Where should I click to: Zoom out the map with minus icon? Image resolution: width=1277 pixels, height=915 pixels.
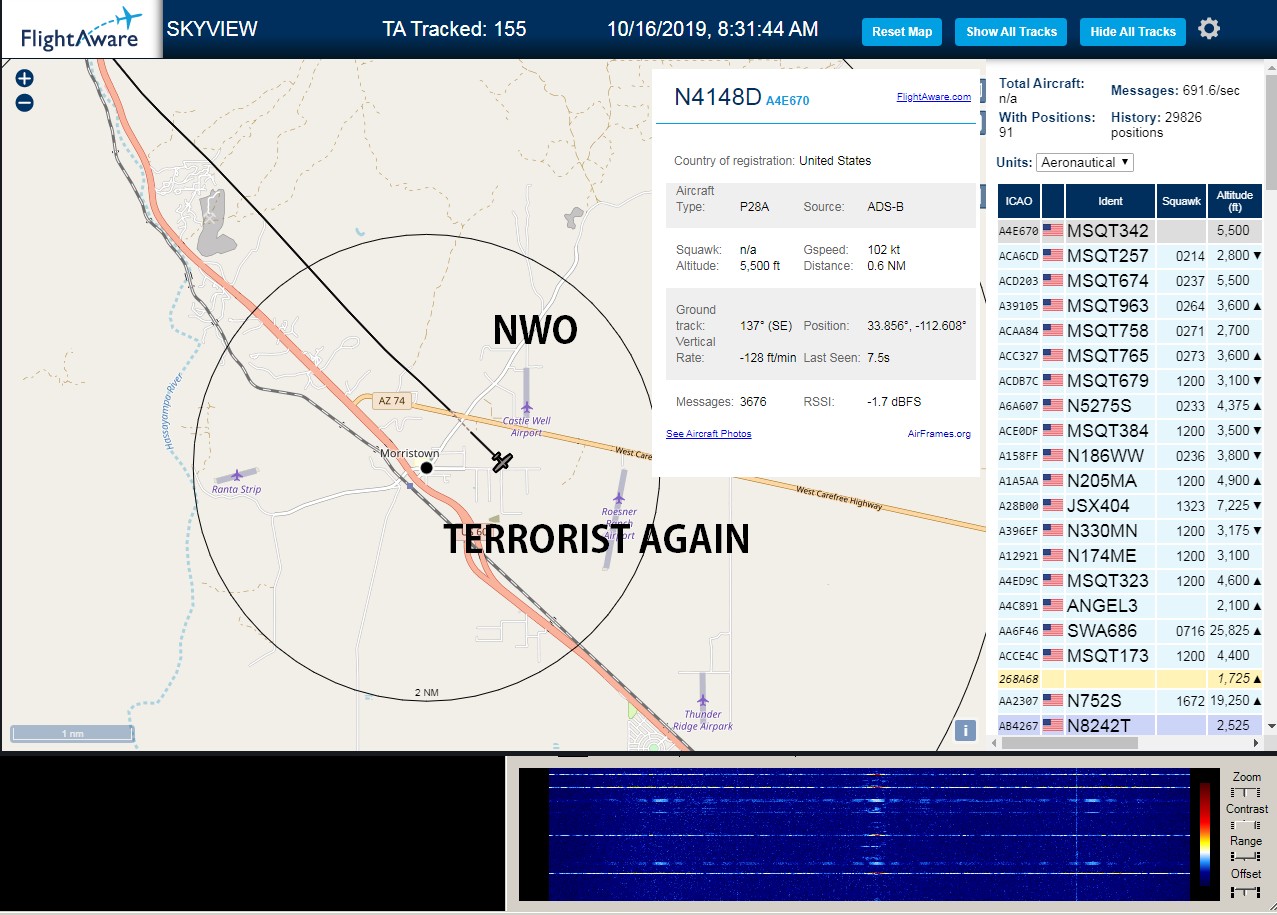pyautogui.click(x=25, y=102)
